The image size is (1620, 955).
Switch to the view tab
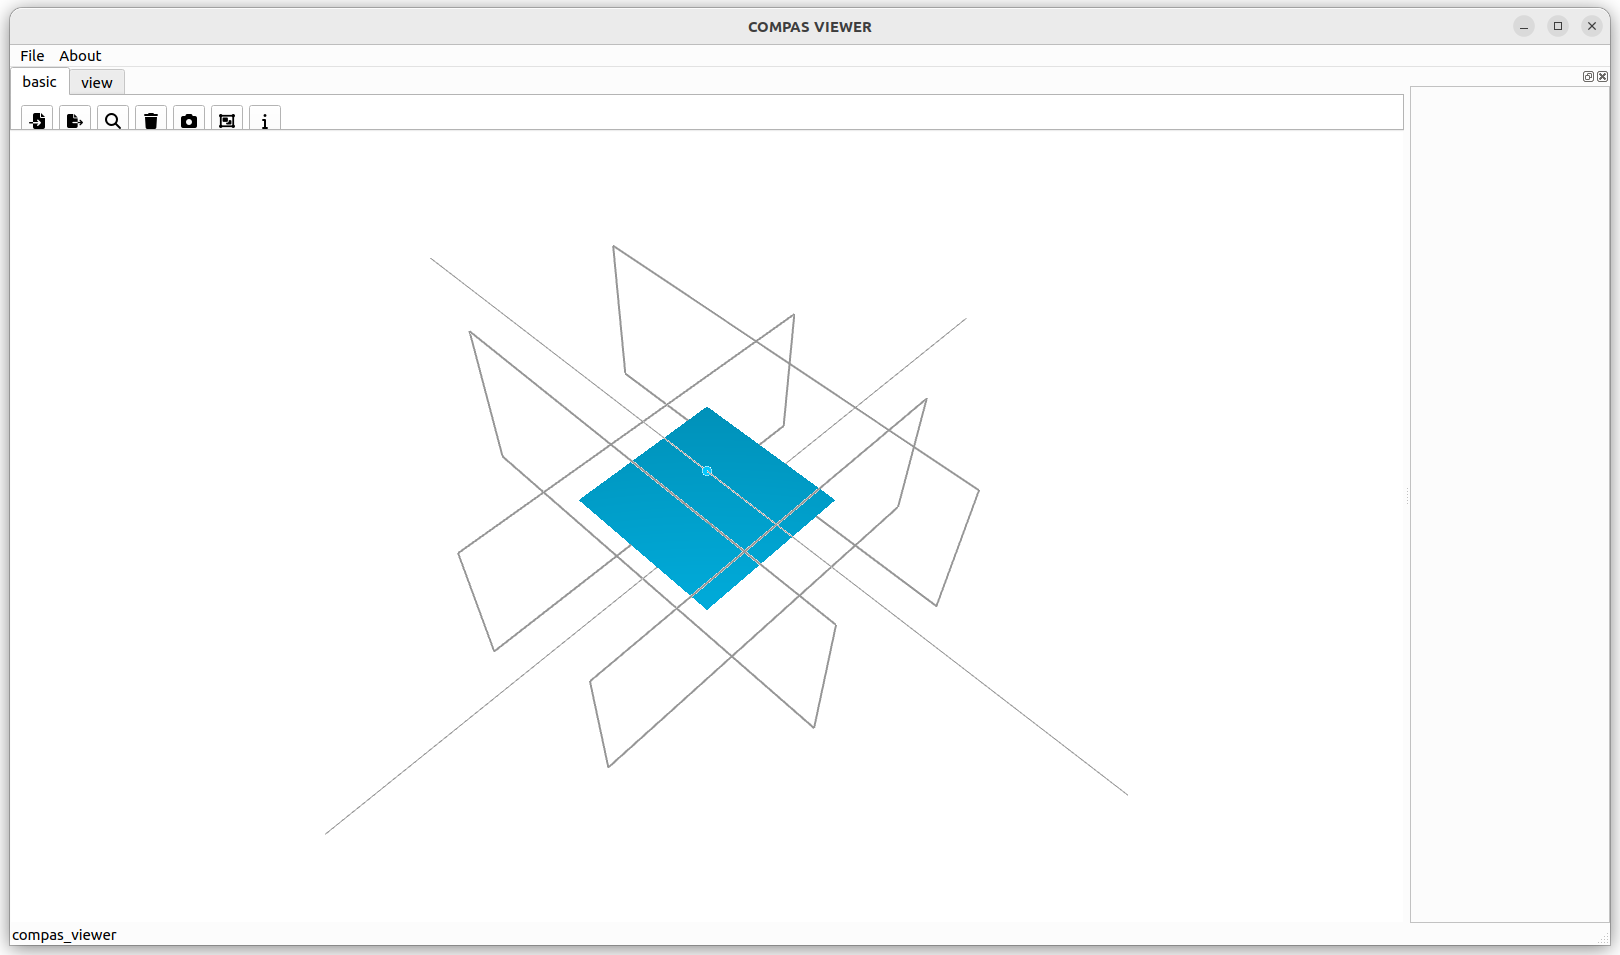point(97,83)
